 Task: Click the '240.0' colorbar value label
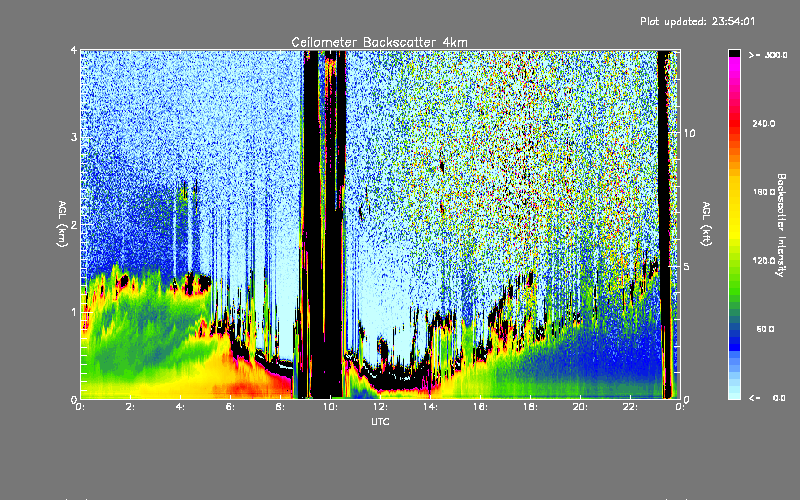click(x=764, y=123)
